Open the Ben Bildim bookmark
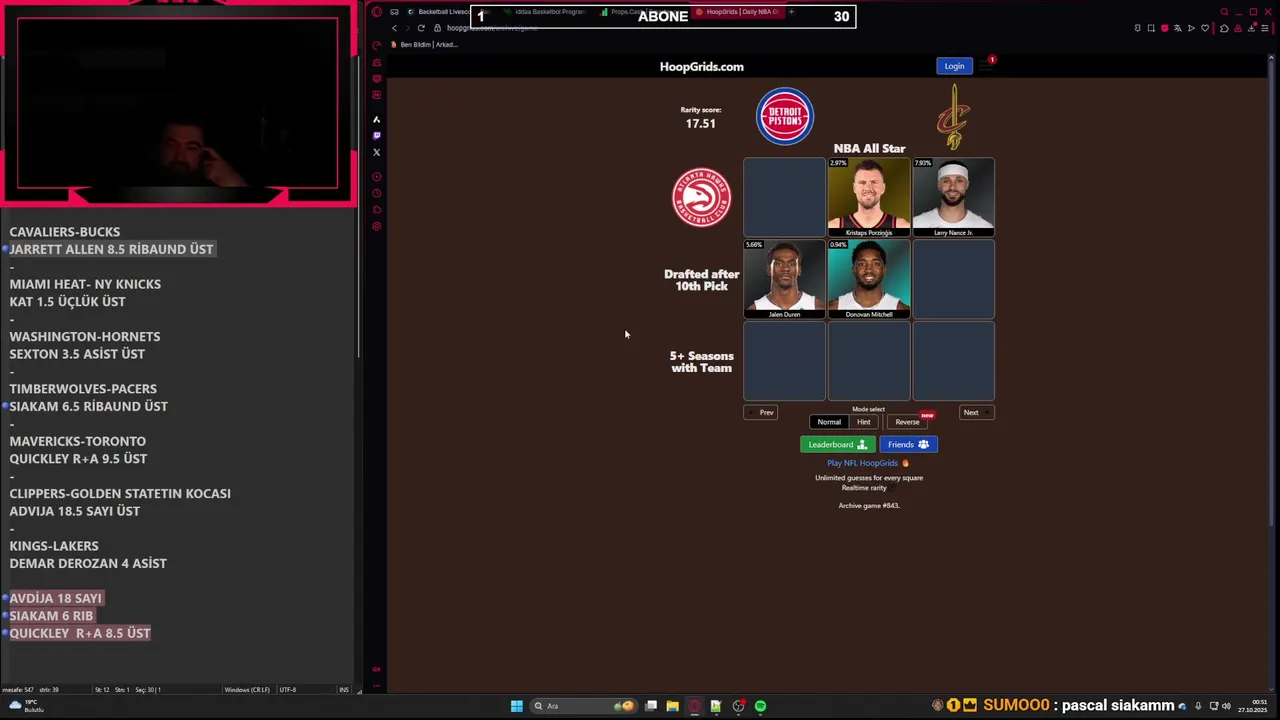Viewport: 1280px width, 720px height. click(424, 45)
